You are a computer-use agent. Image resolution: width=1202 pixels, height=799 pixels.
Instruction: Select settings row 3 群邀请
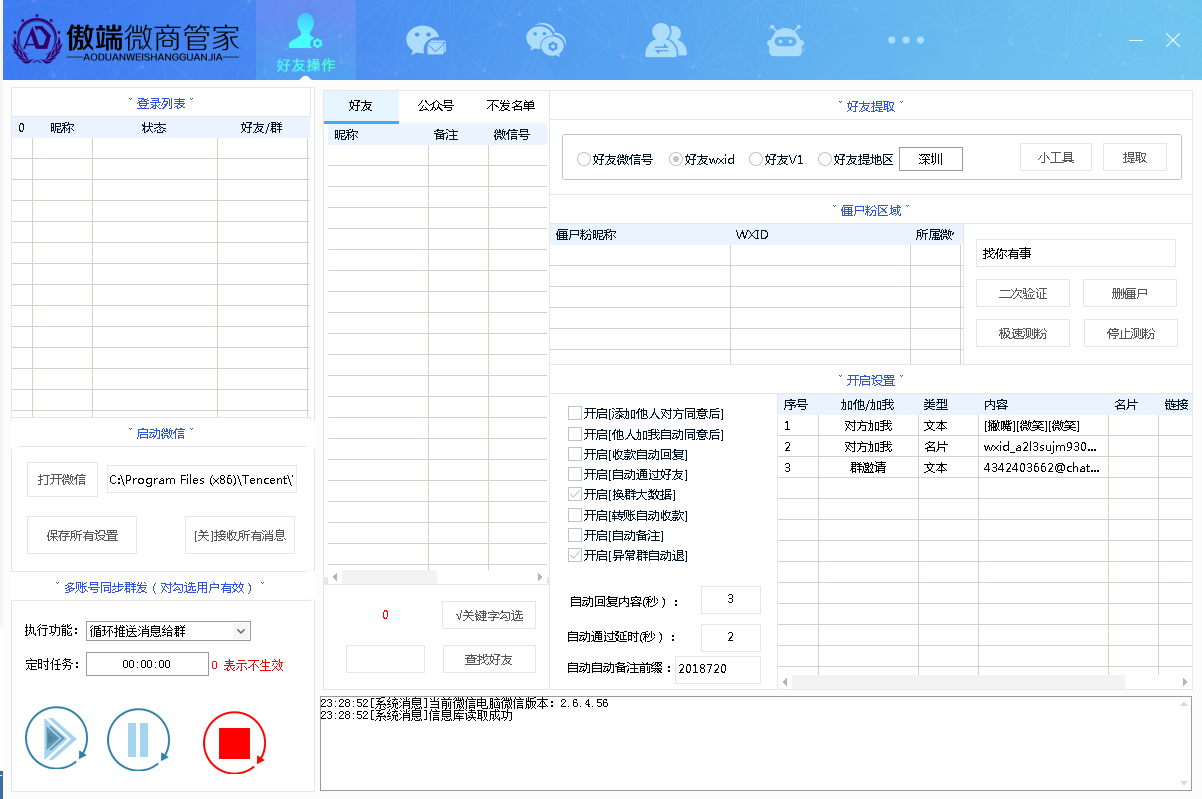tap(984, 467)
